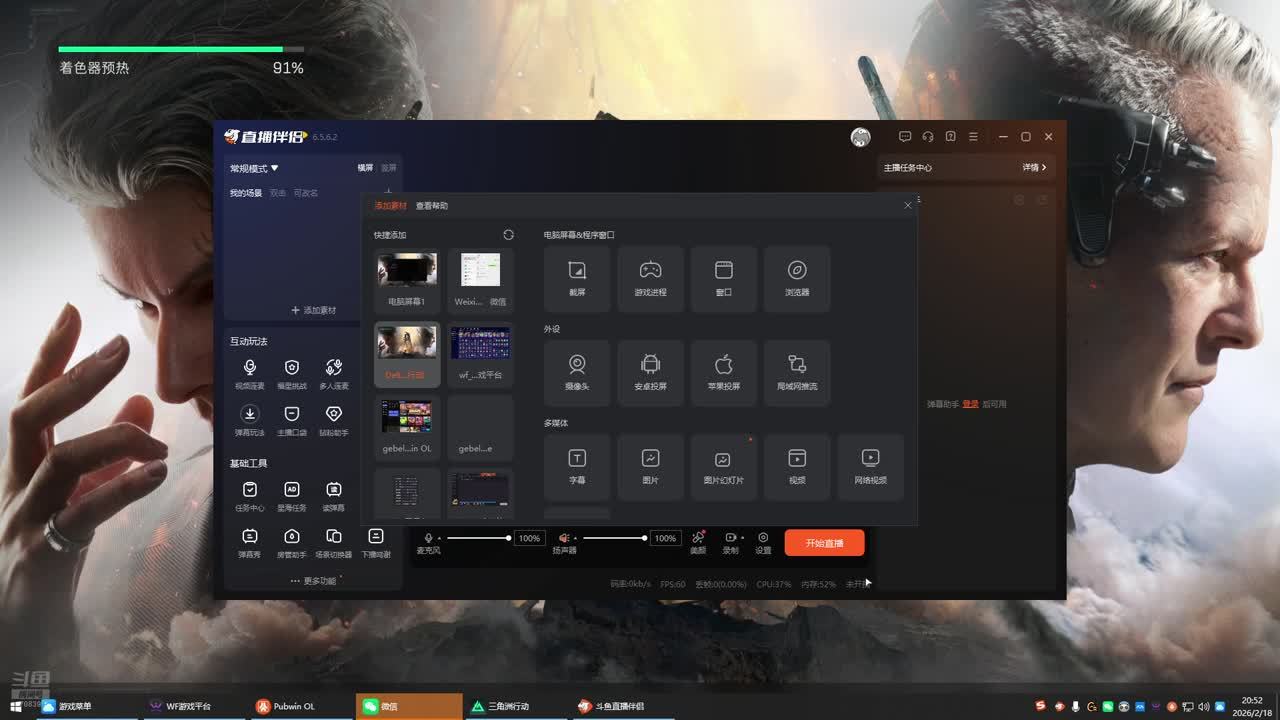Select 安卓投屏 Android screen casting
The width and height of the screenshot is (1280, 720).
[x=650, y=372]
